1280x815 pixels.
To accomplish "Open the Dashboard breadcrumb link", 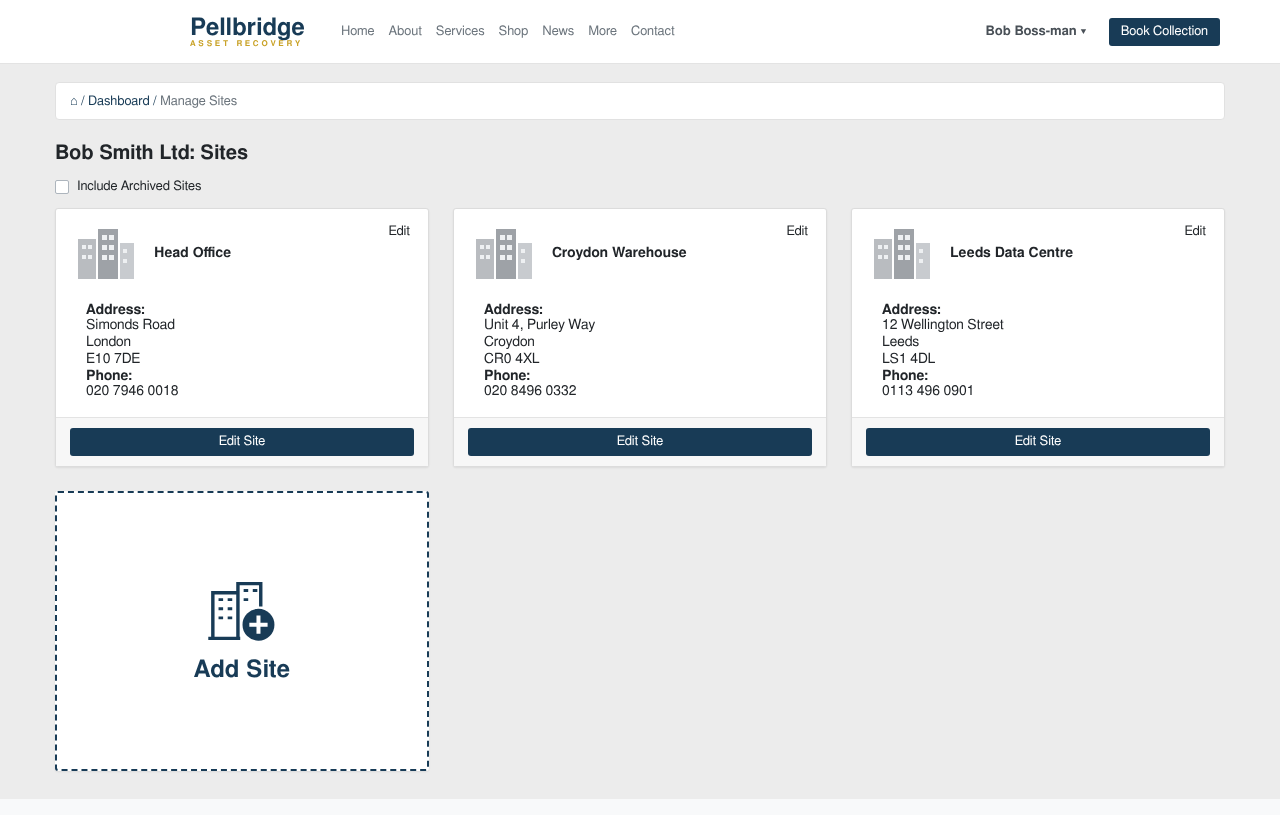I will tap(119, 101).
